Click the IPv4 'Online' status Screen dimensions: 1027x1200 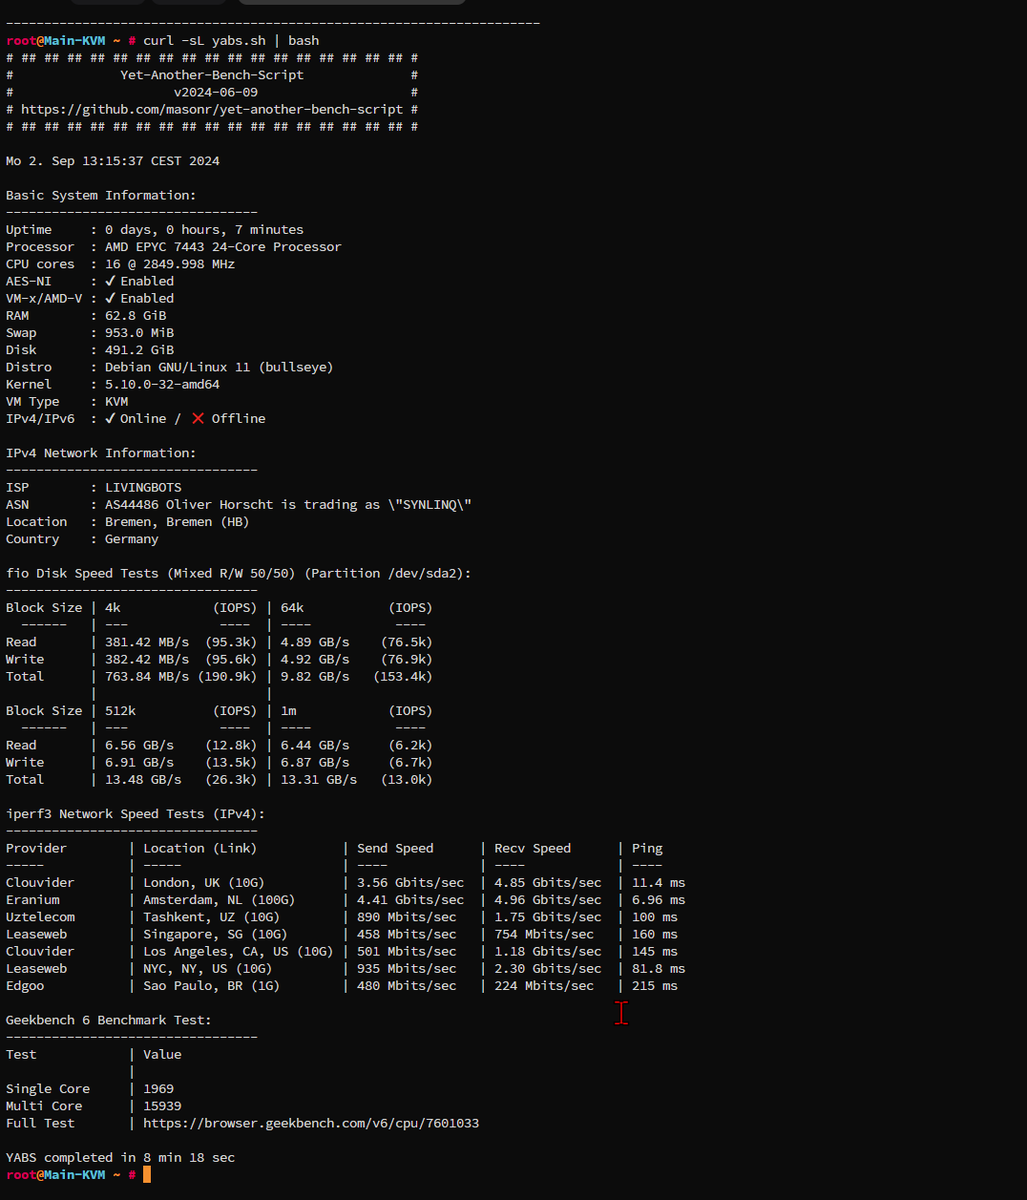tap(136, 418)
